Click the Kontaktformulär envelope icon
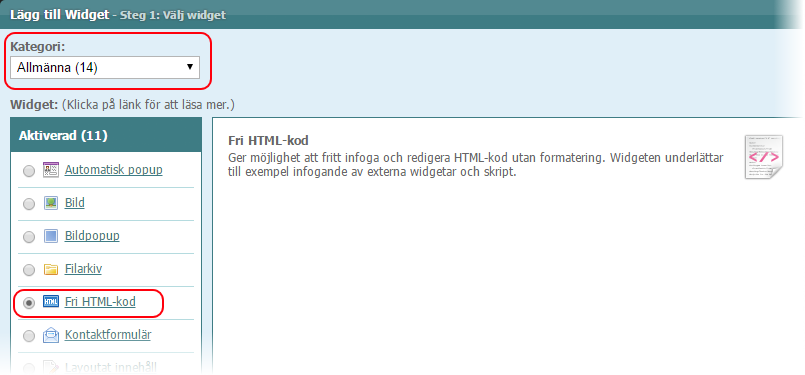This screenshot has width=805, height=375. (x=51, y=335)
